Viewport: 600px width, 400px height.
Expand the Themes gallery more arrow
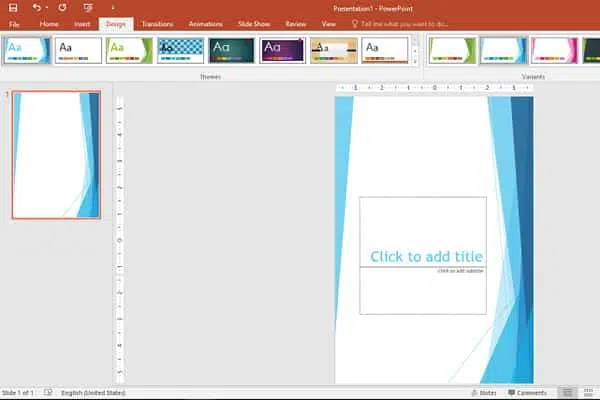(x=415, y=61)
